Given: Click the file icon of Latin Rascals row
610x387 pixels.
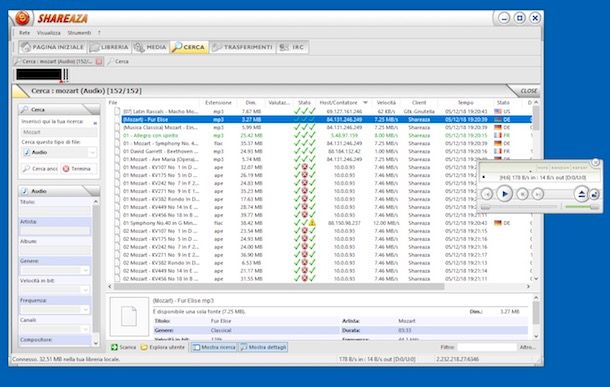Looking at the screenshot, I should [117, 112].
